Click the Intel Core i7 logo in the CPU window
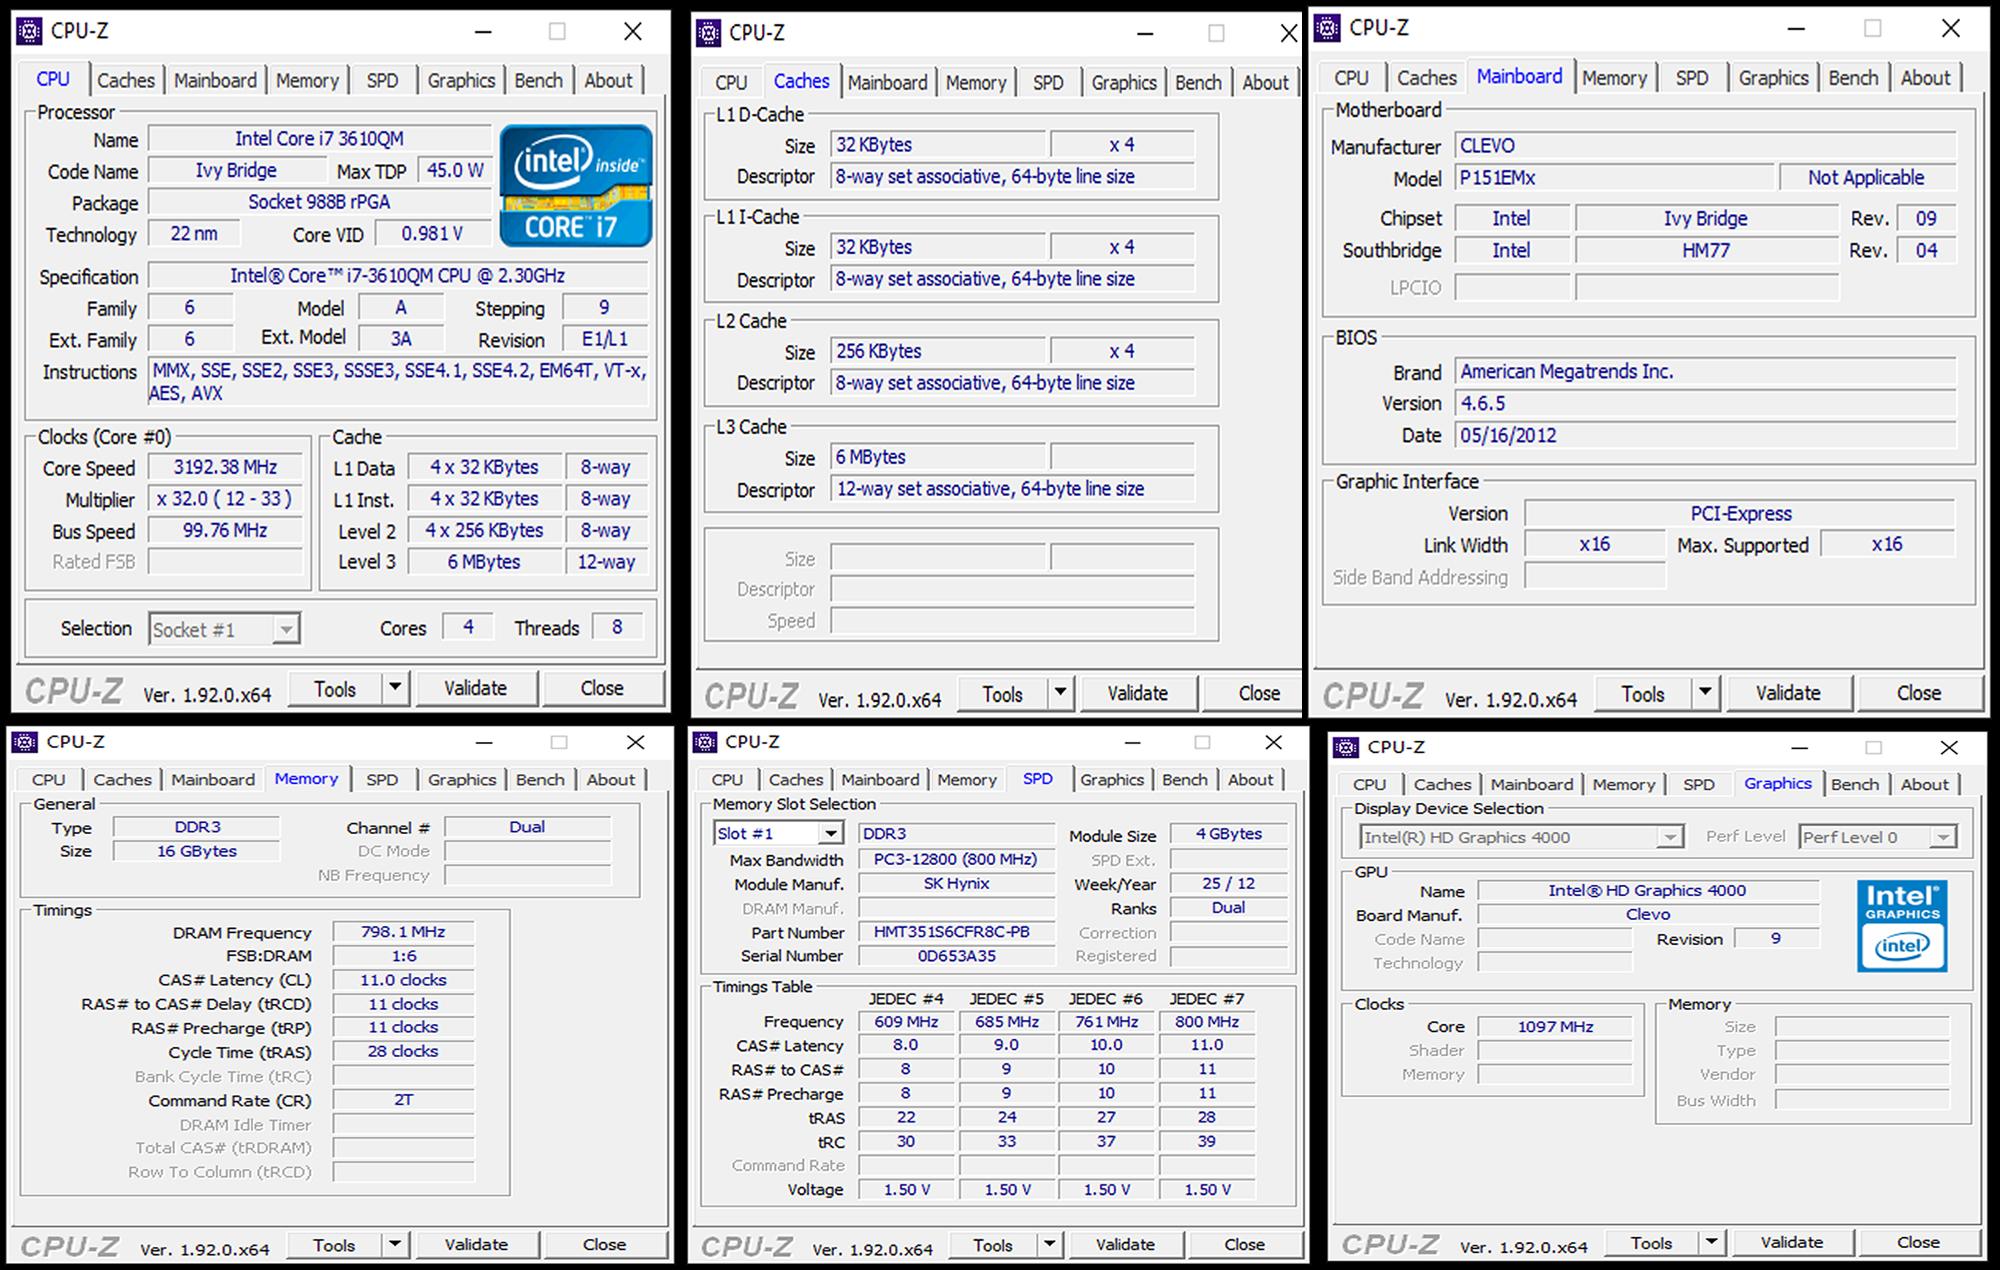Viewport: 2000px width, 1270px height. 575,185
